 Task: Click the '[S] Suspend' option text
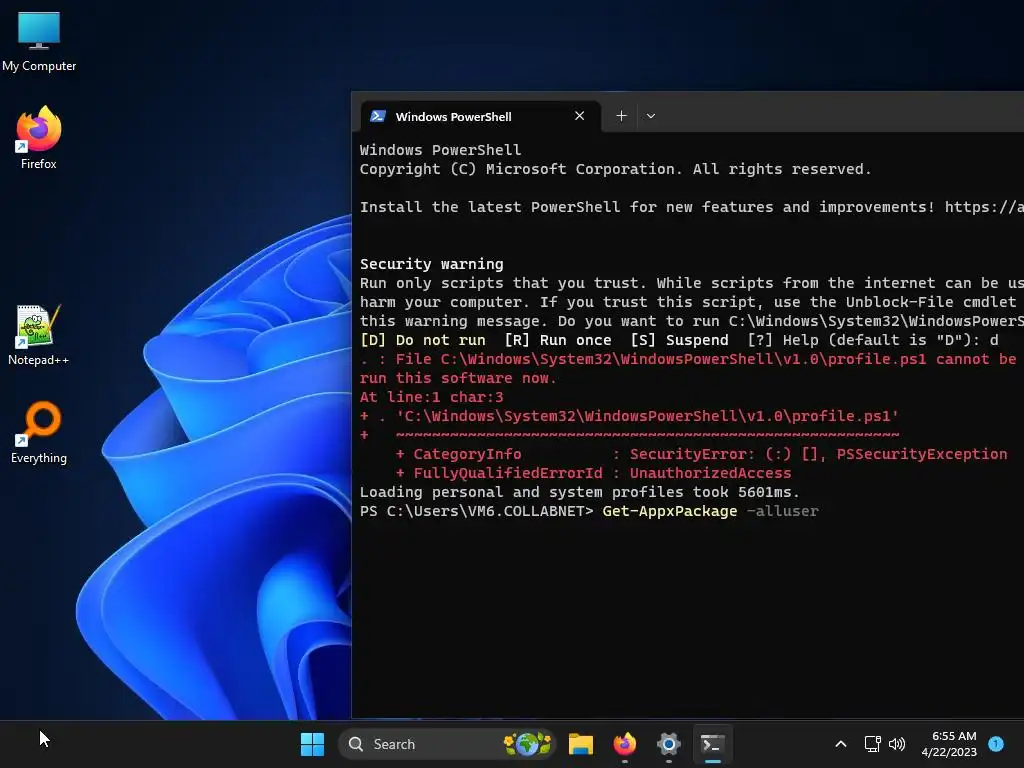(679, 340)
